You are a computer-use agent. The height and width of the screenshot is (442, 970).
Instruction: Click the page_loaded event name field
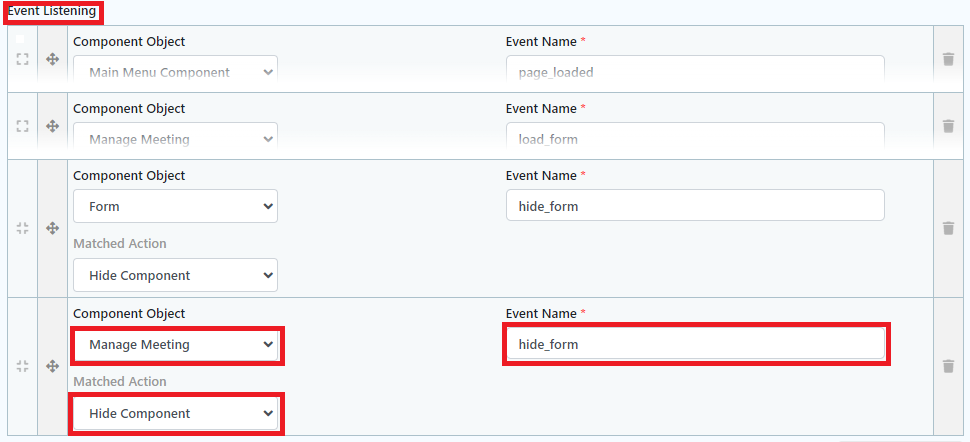[x=695, y=72]
